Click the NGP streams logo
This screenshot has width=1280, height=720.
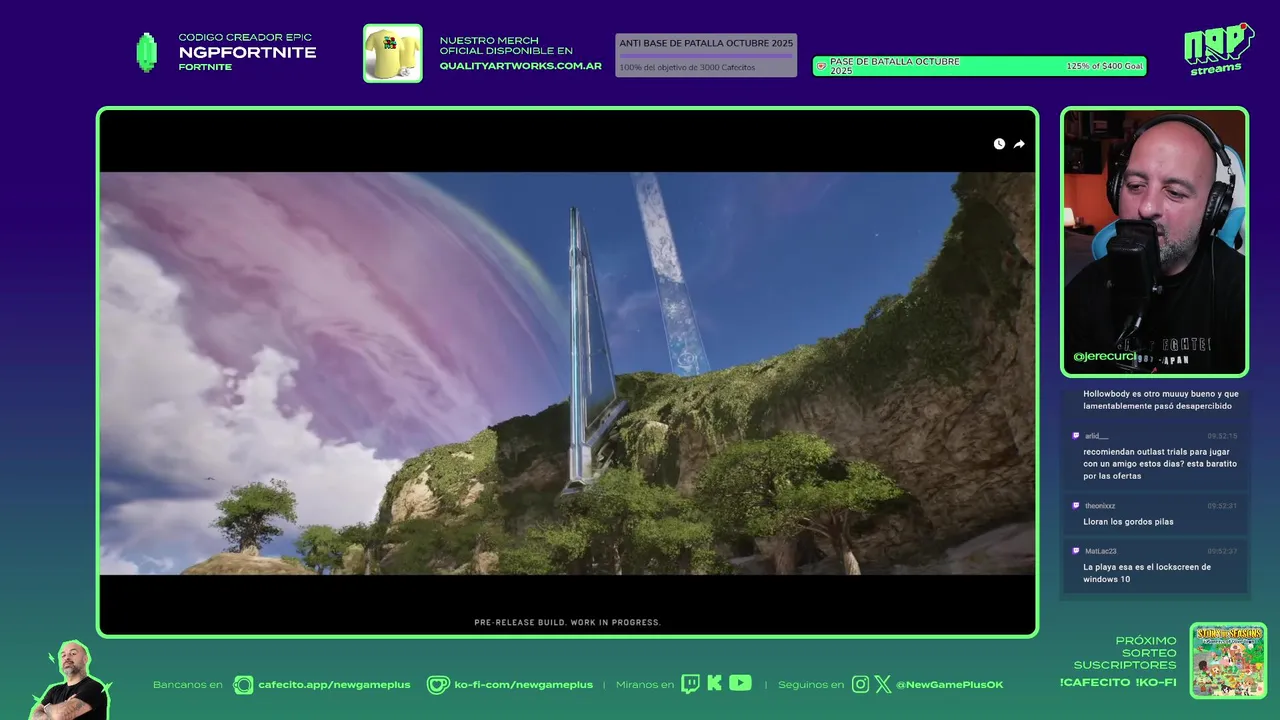[1218, 49]
